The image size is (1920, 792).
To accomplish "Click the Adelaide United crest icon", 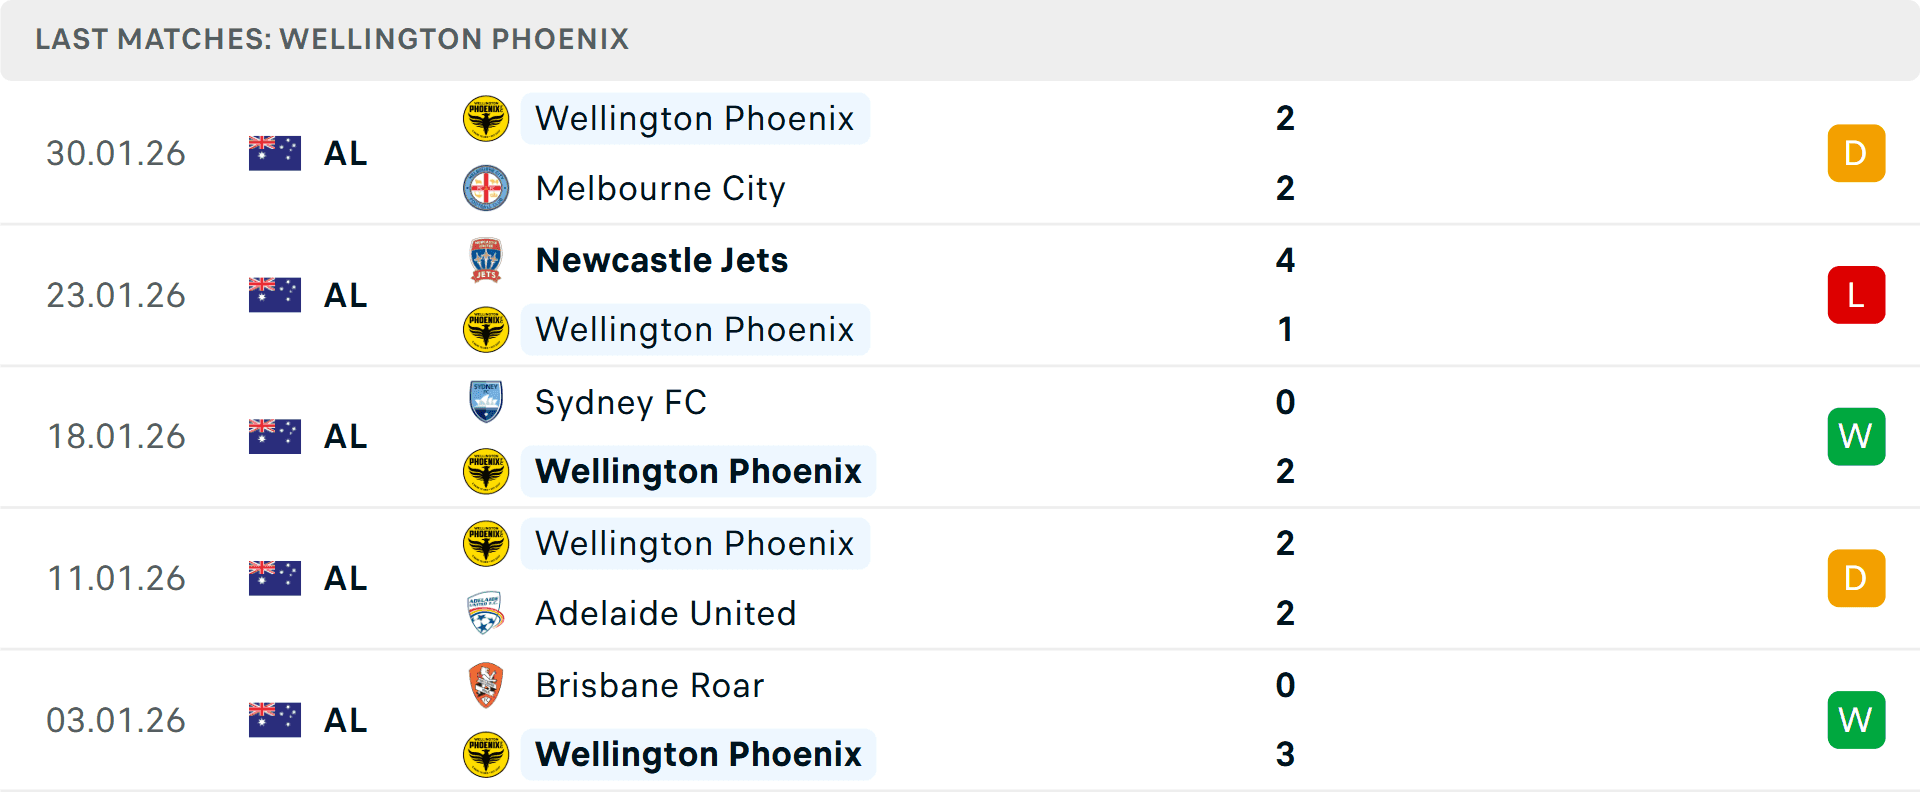I will coord(486,613).
